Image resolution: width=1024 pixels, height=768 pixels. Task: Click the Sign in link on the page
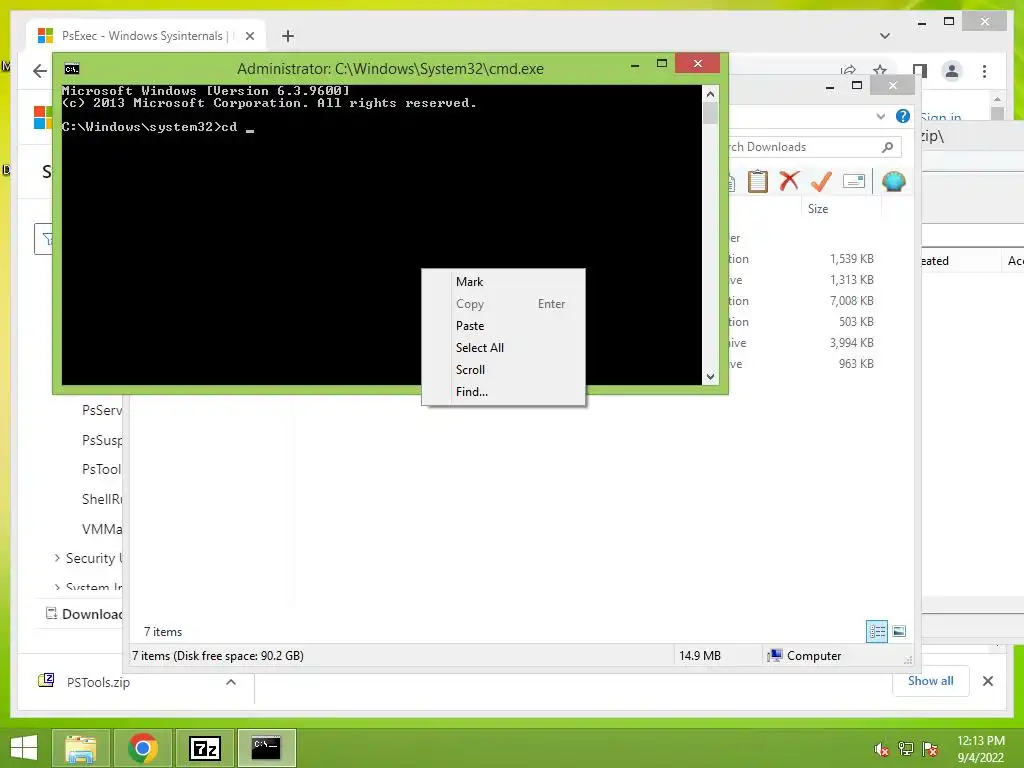(940, 118)
